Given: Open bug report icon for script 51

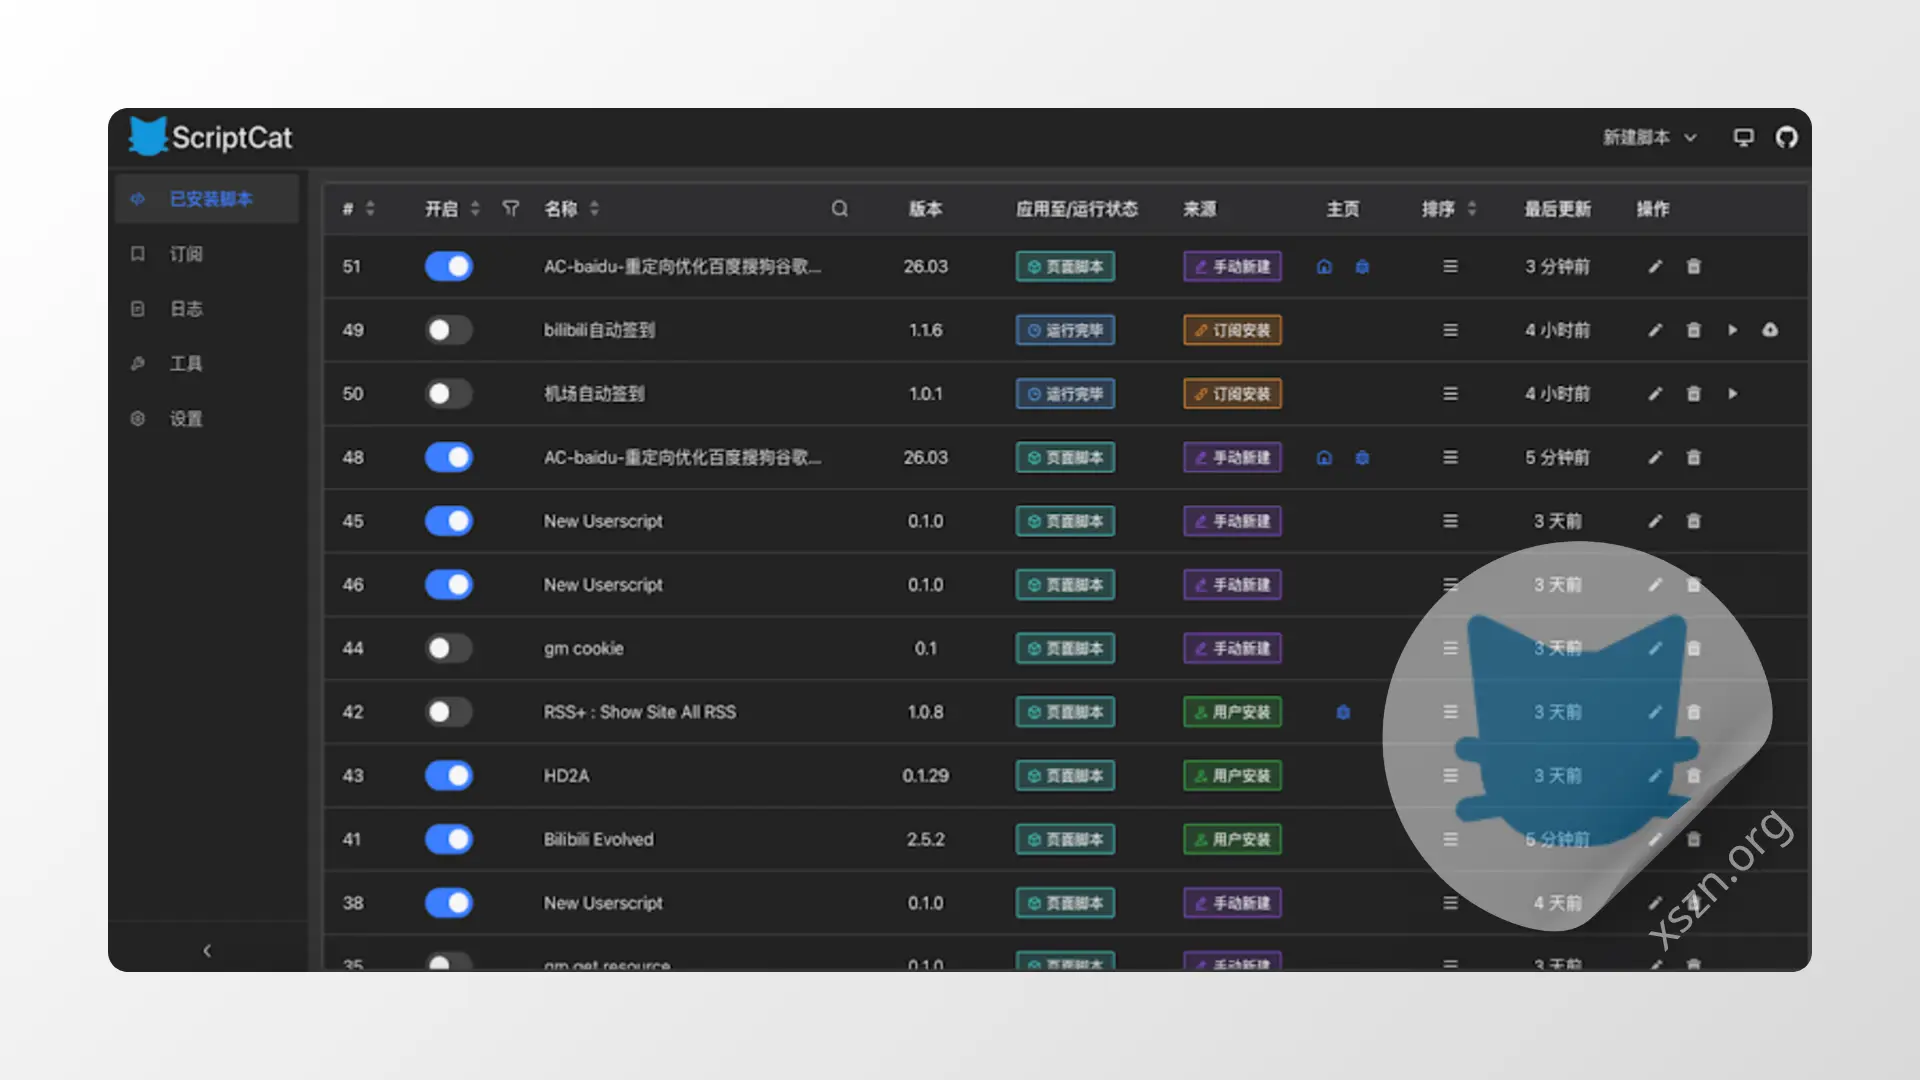Looking at the screenshot, I should coord(1362,267).
